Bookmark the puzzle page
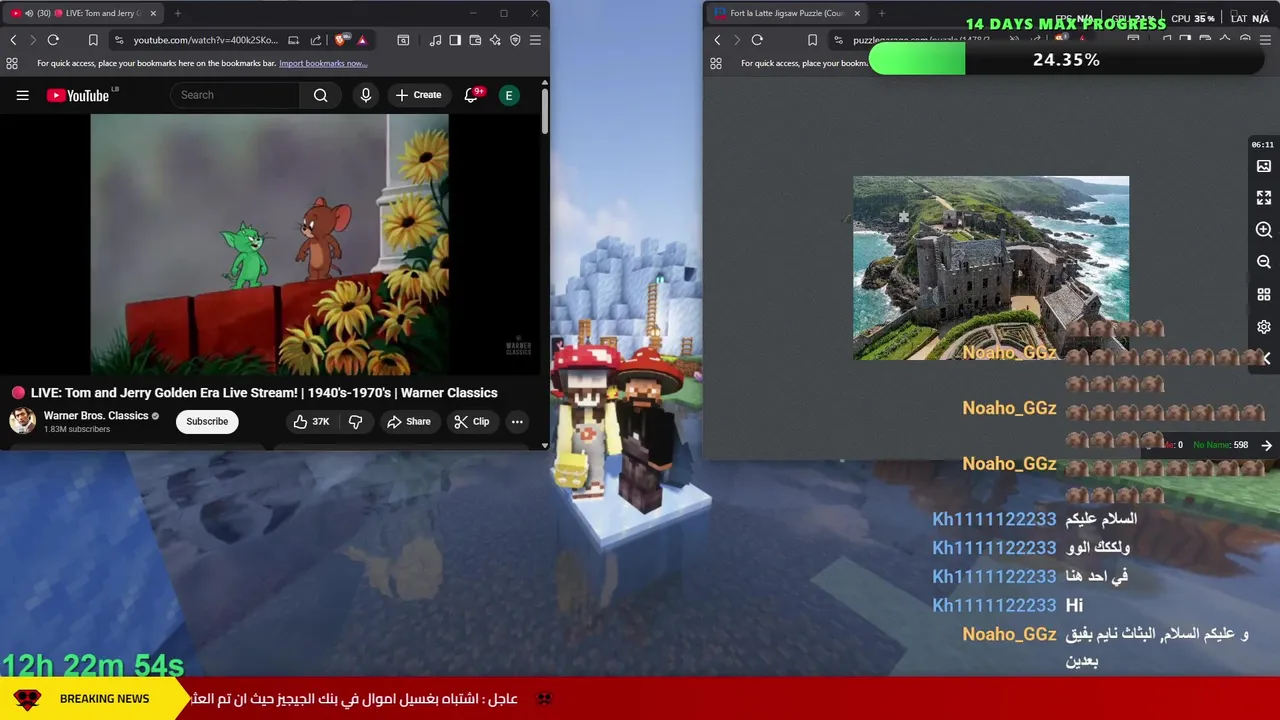The width and height of the screenshot is (1280, 720). [812, 40]
